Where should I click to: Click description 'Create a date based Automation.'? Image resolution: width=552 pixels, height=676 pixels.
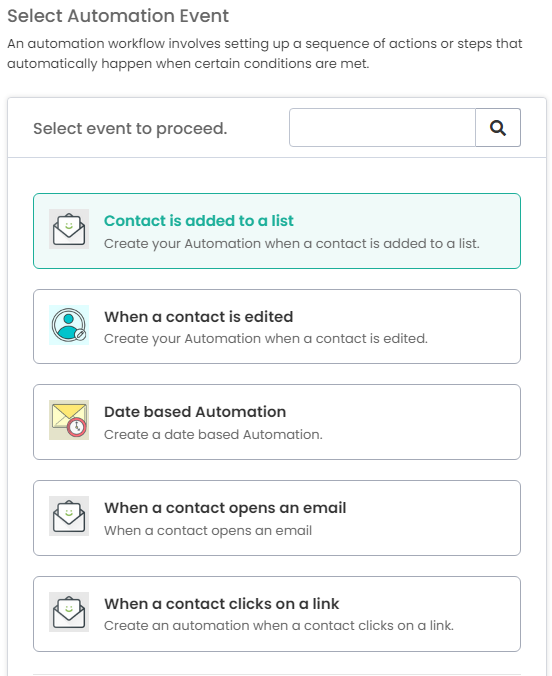click(x=213, y=435)
